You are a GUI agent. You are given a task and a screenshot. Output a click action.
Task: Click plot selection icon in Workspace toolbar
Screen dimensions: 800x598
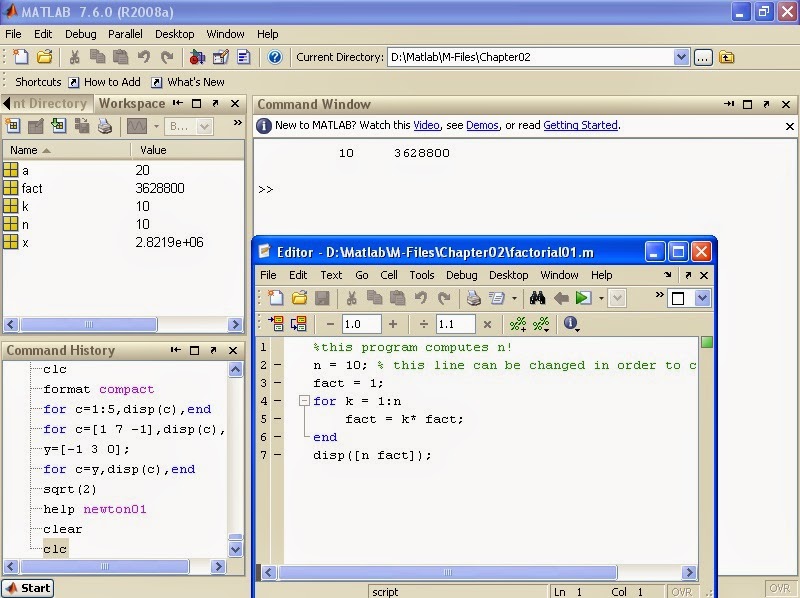[137, 126]
